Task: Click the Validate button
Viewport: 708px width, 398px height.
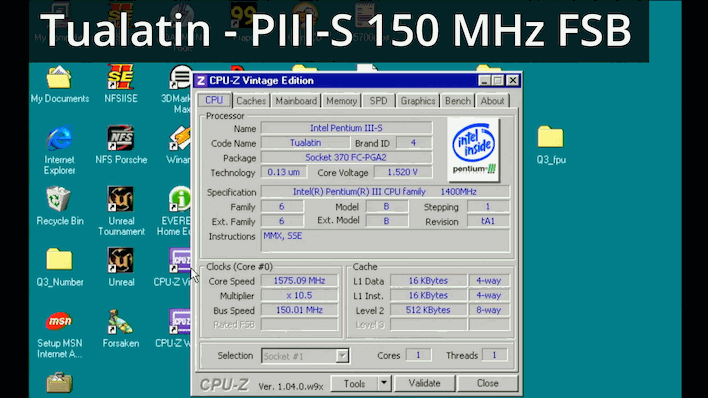Action: tap(424, 384)
